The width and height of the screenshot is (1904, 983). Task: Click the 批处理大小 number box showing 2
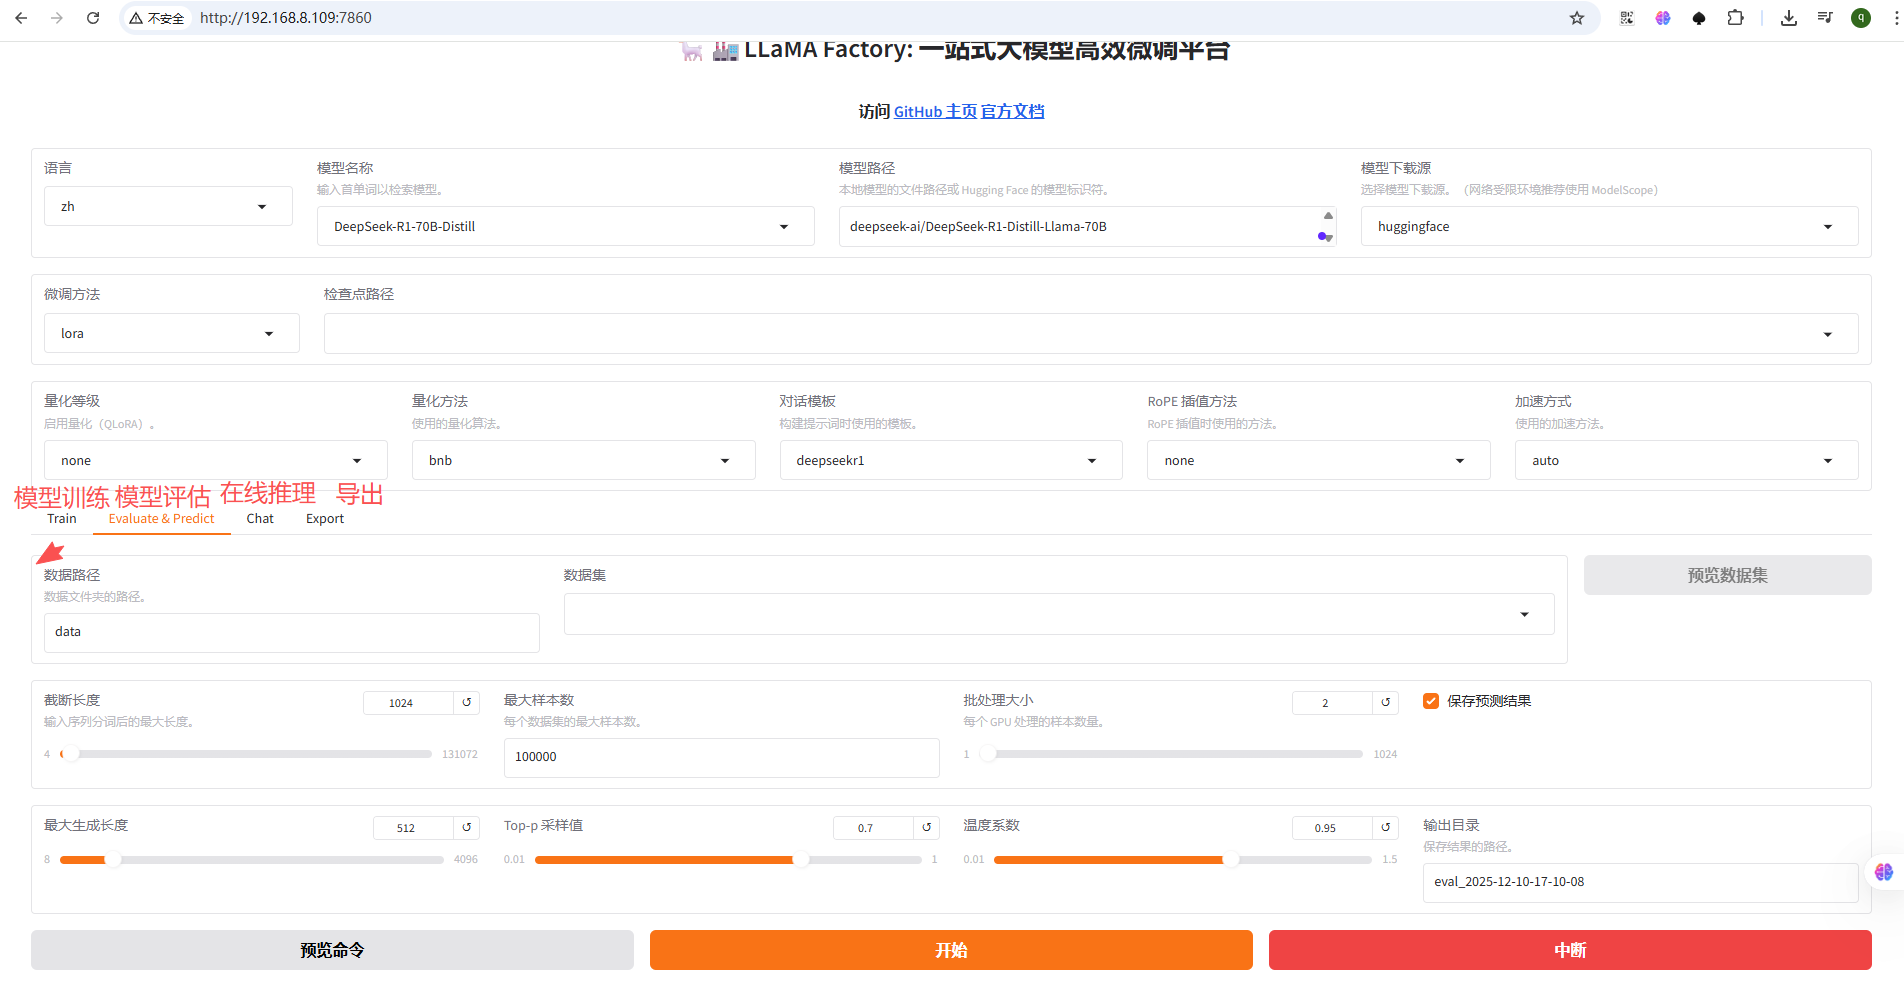click(1332, 703)
